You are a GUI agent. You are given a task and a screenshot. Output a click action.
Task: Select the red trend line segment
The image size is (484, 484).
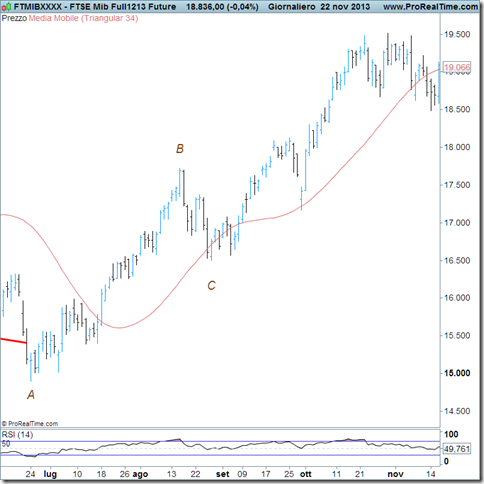pos(13,341)
